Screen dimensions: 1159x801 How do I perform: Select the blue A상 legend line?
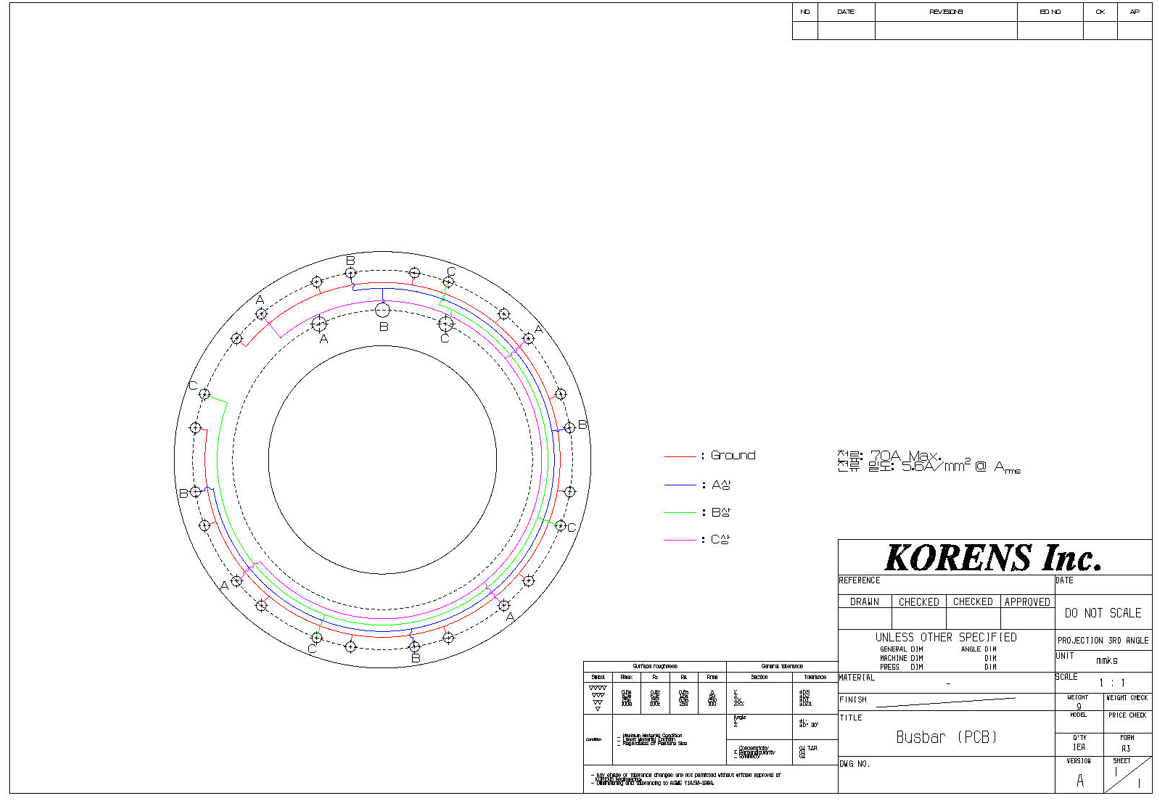coord(679,485)
